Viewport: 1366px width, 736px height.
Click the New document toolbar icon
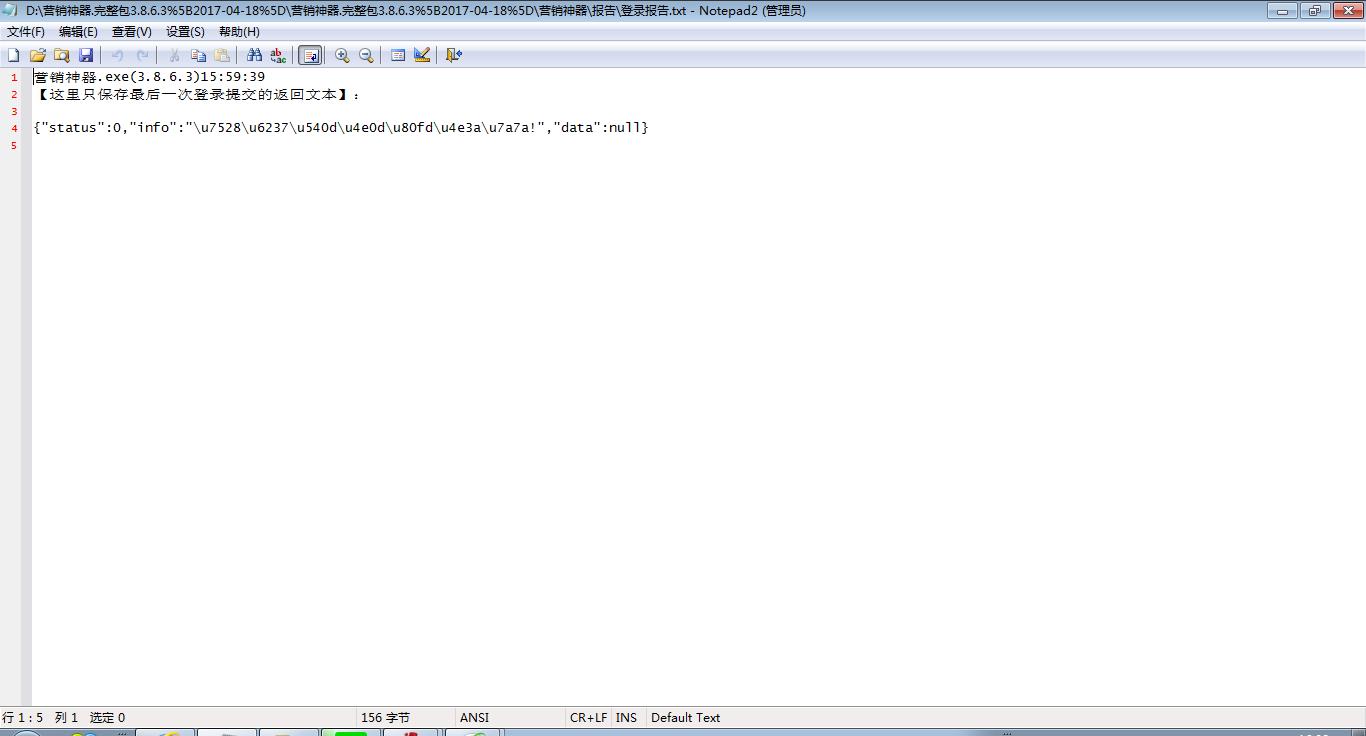14,55
